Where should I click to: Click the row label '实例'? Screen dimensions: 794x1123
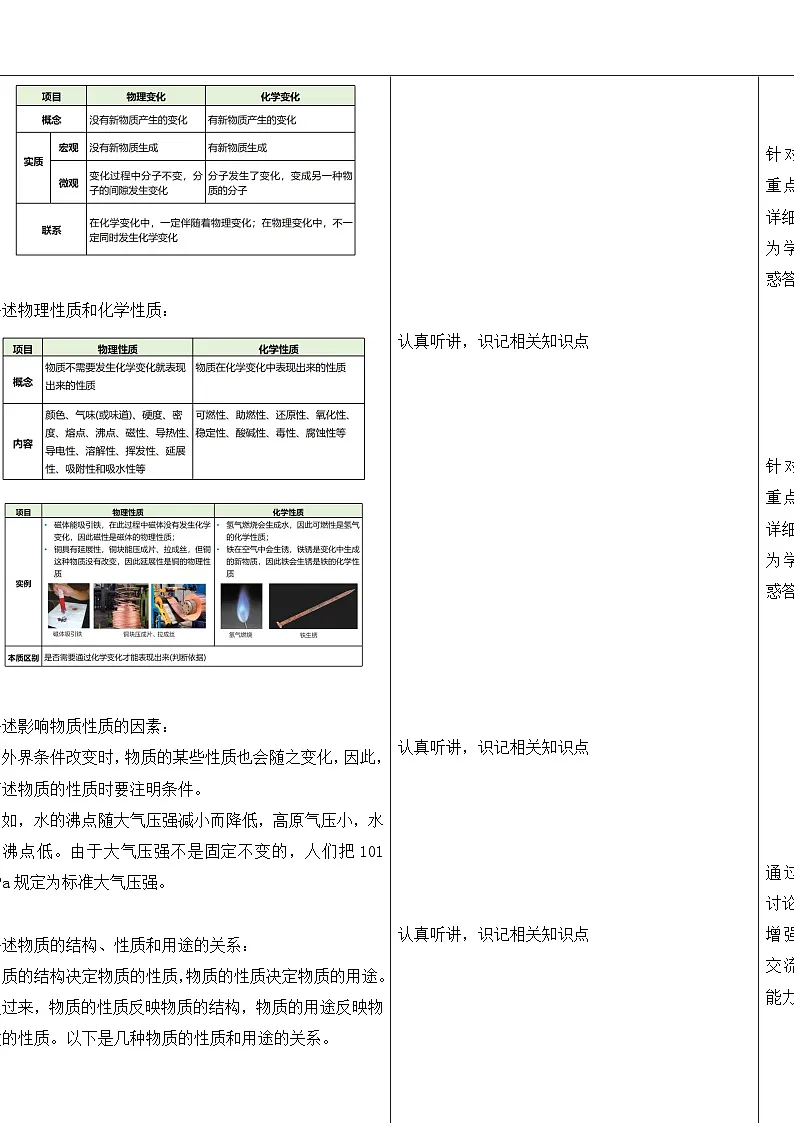24,584
